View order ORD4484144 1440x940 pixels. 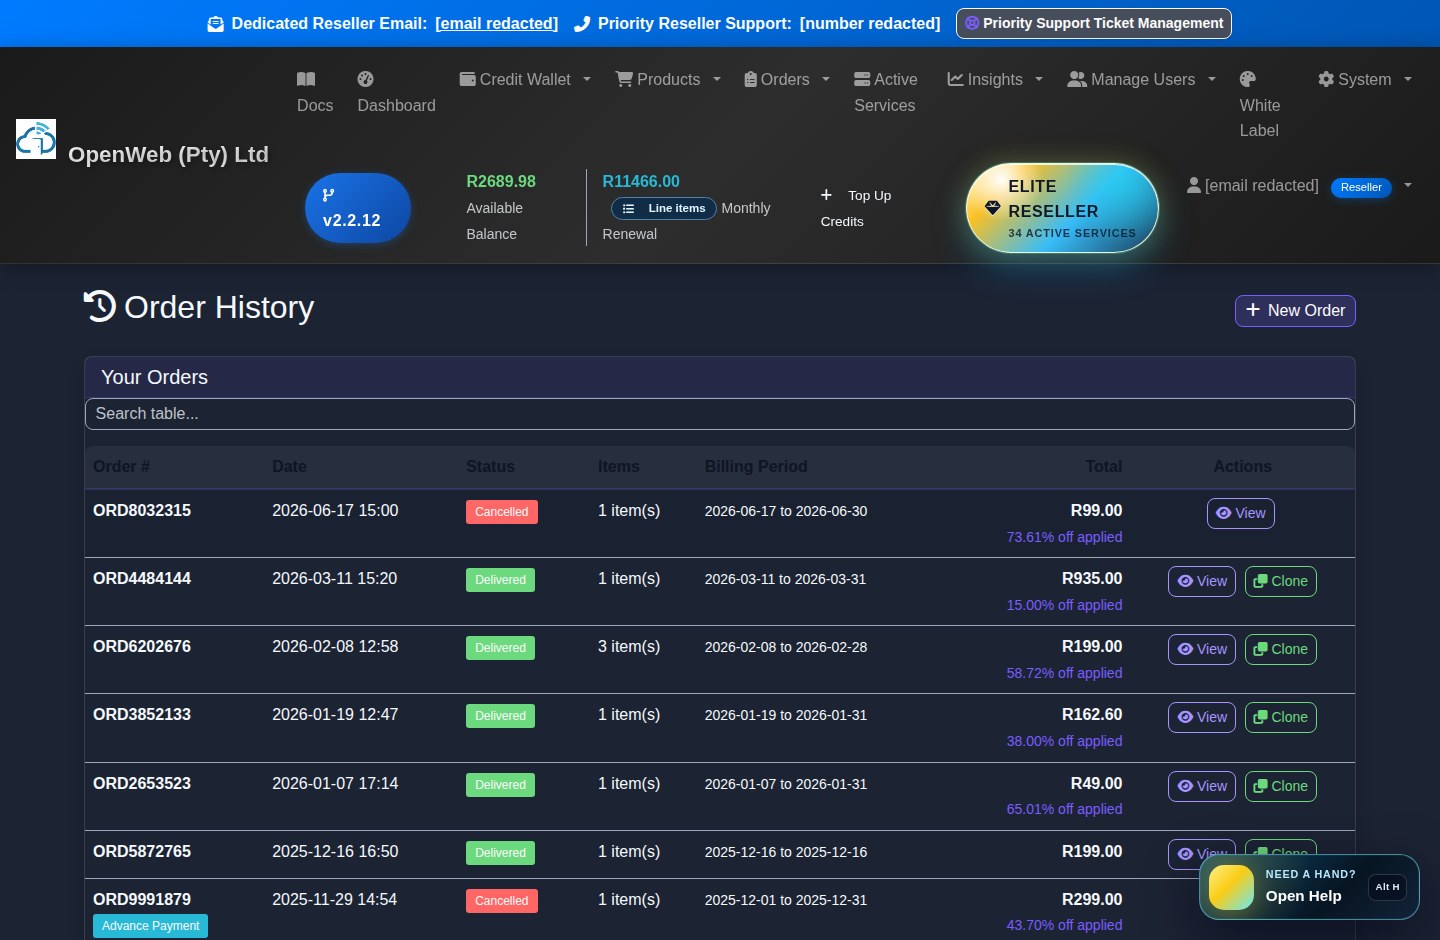tap(1202, 581)
